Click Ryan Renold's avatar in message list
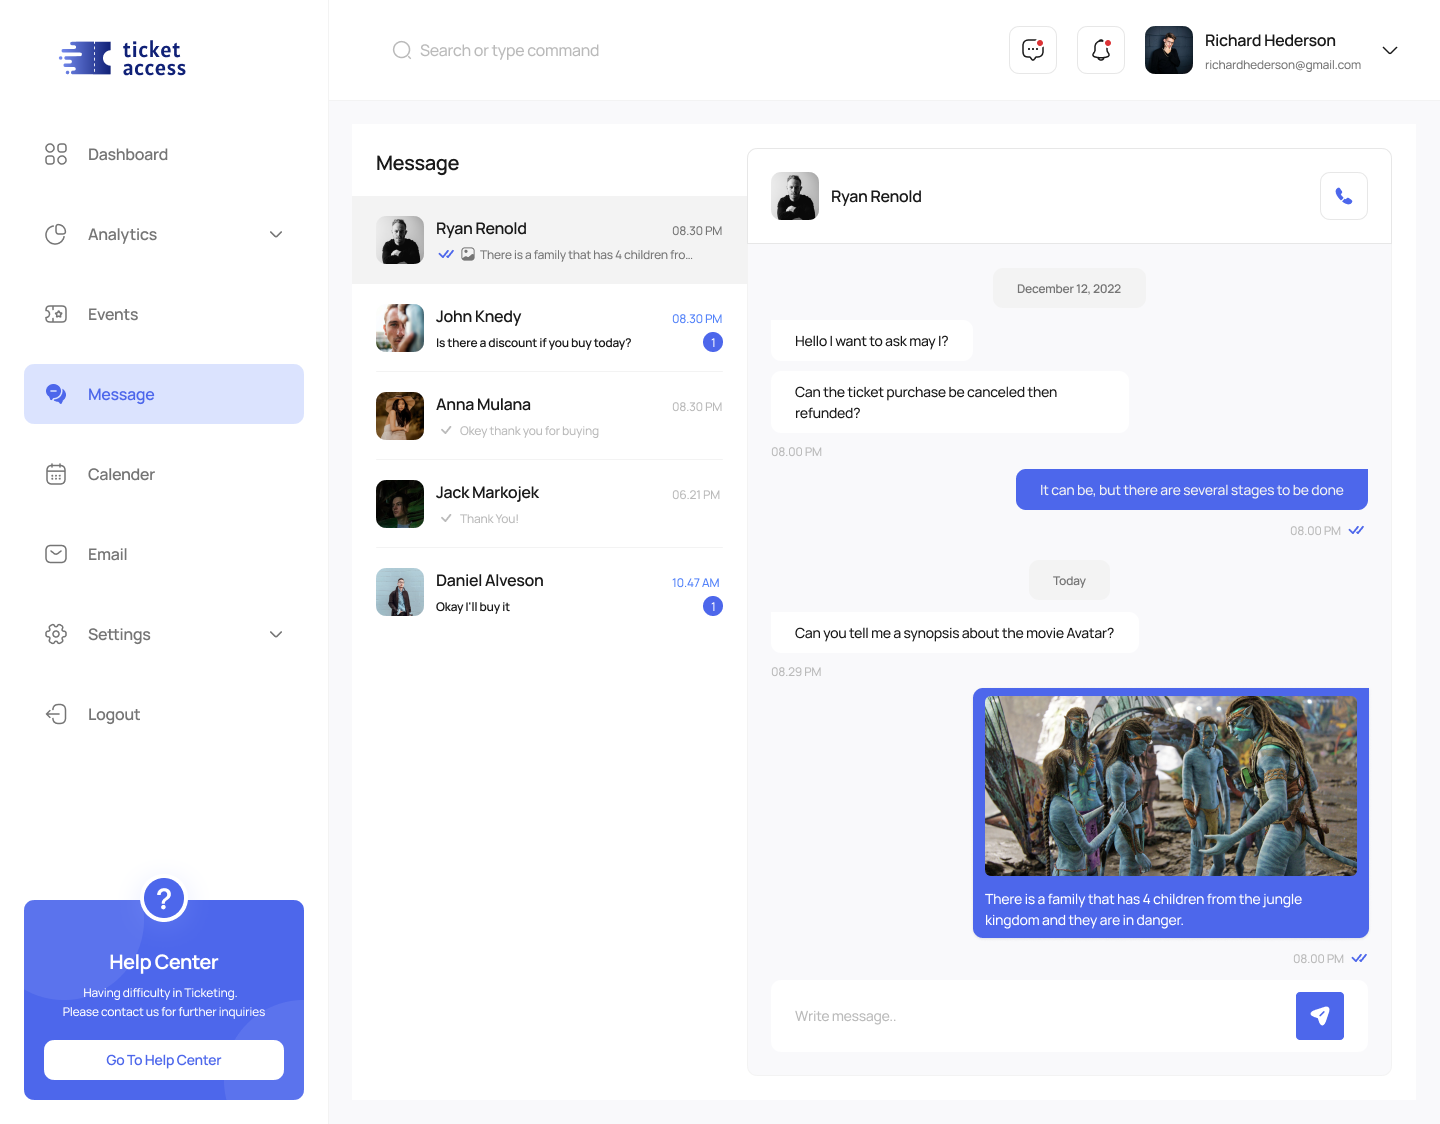This screenshot has width=1440, height=1124. click(x=400, y=240)
